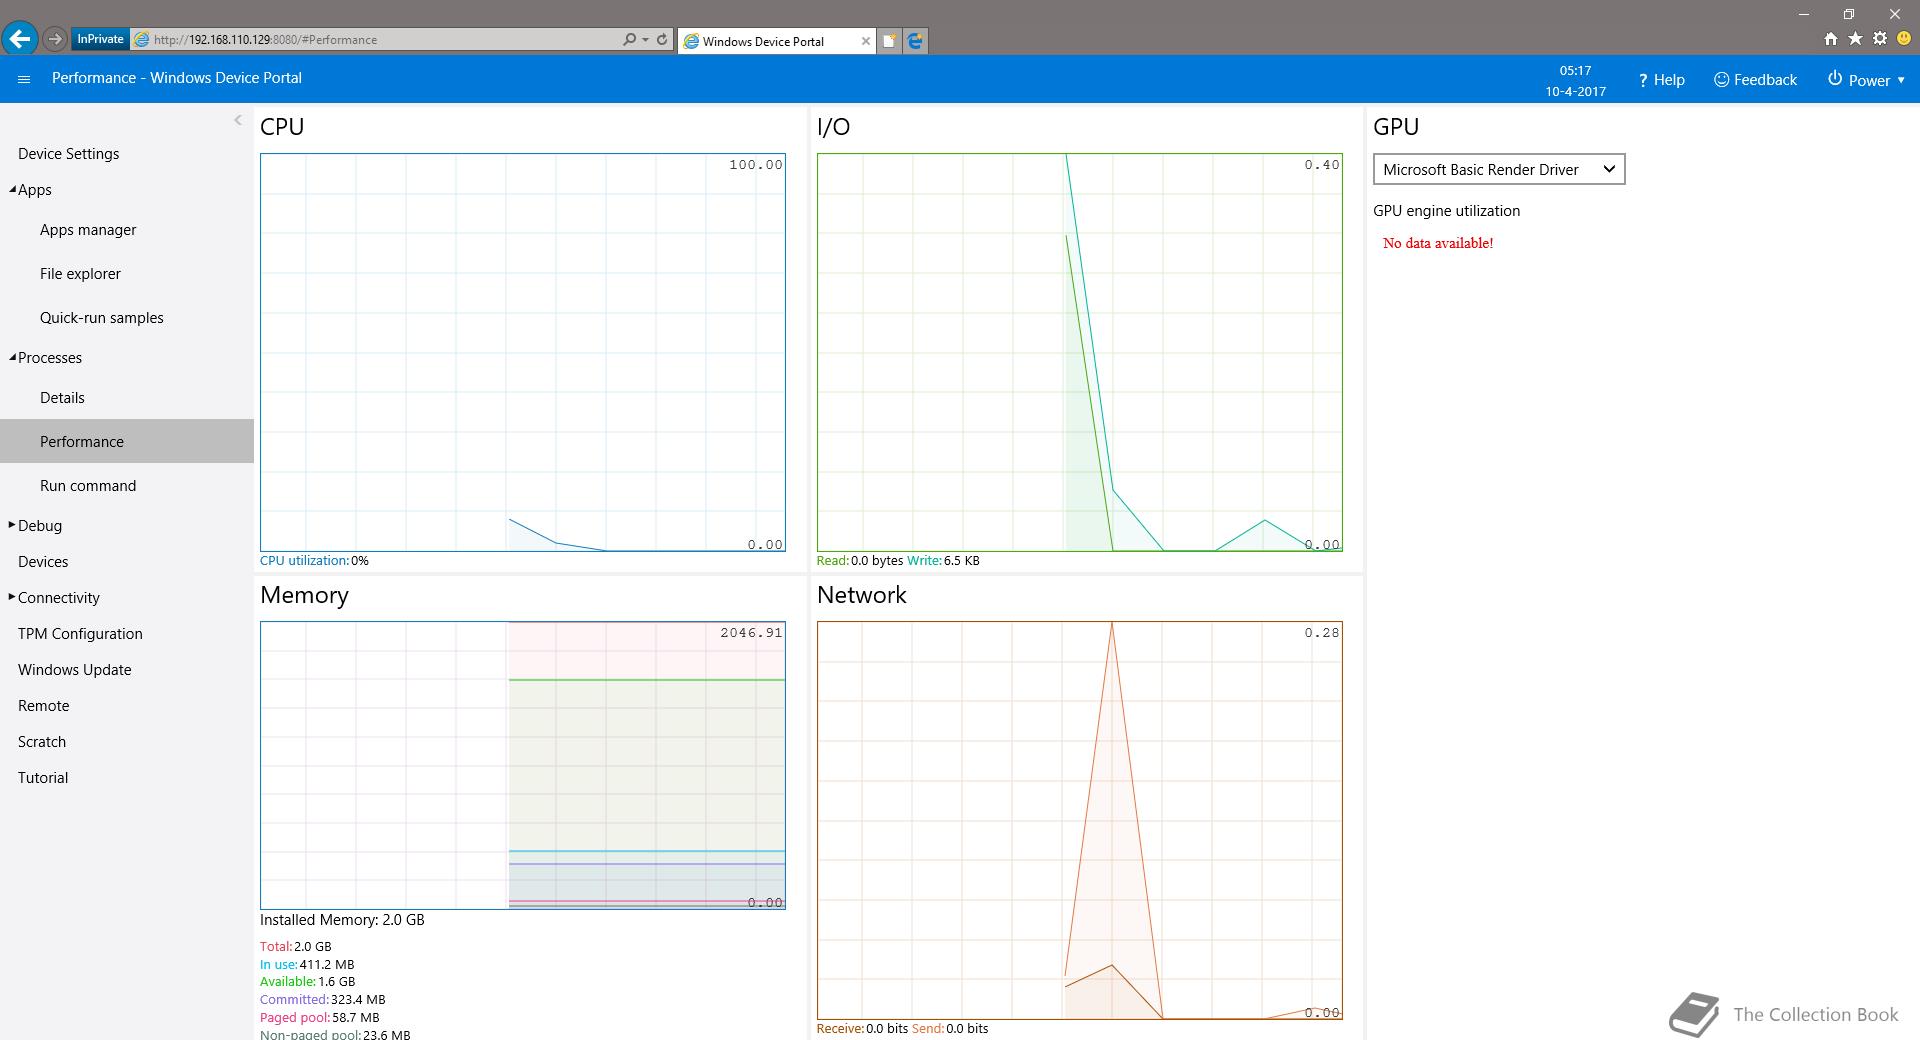Open the Devices page

[43, 561]
